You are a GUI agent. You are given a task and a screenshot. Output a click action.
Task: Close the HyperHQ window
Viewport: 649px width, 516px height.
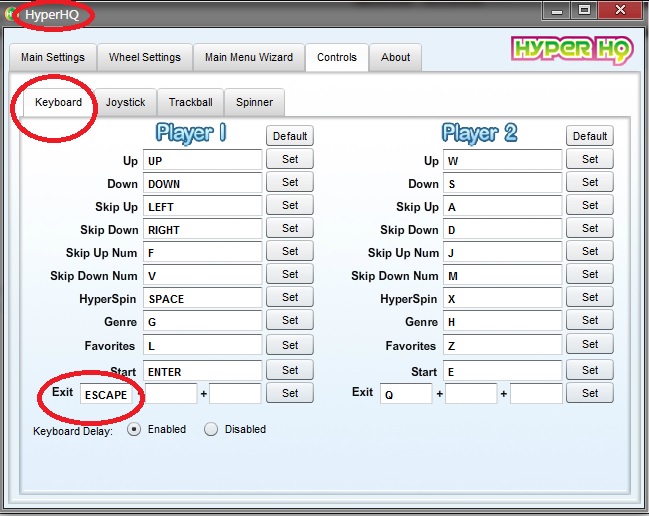pos(620,10)
